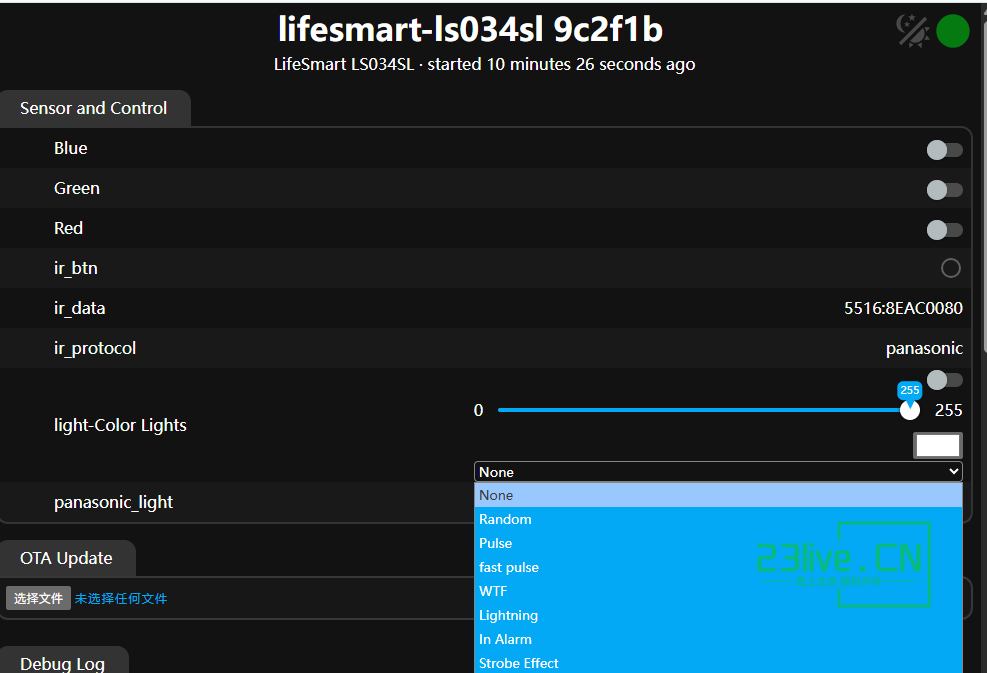This screenshot has width=987, height=673.
Task: Select the Strobe Effect option
Action: [x=718, y=662]
